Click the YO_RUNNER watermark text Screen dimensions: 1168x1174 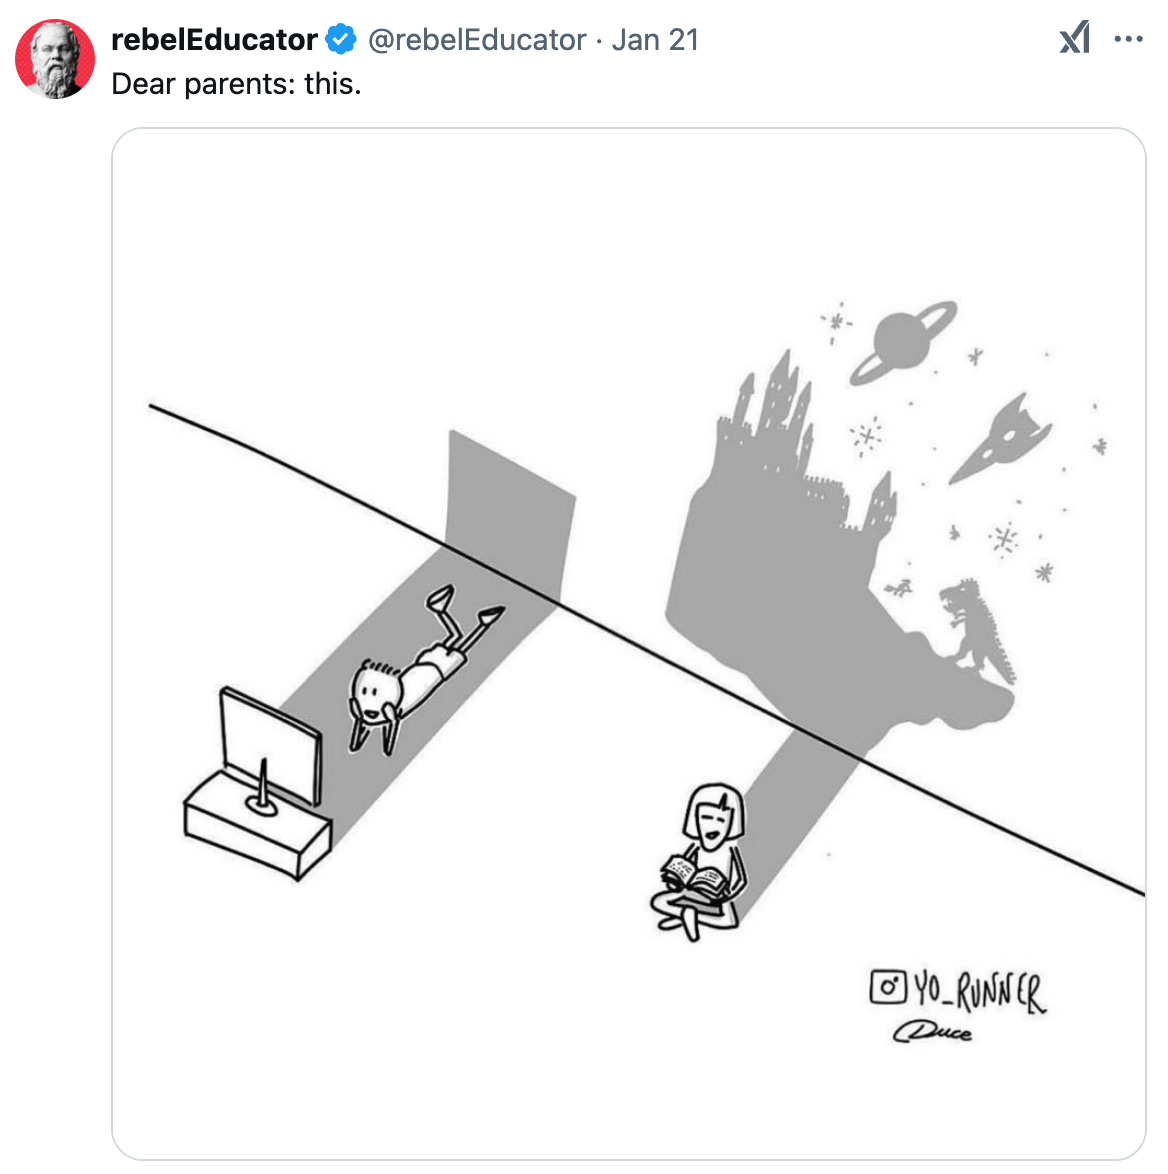[x=980, y=992]
